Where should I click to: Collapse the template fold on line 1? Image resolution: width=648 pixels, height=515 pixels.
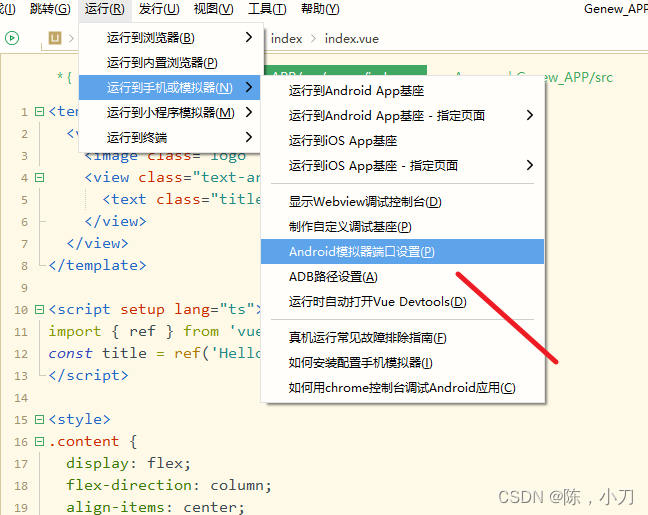point(39,112)
